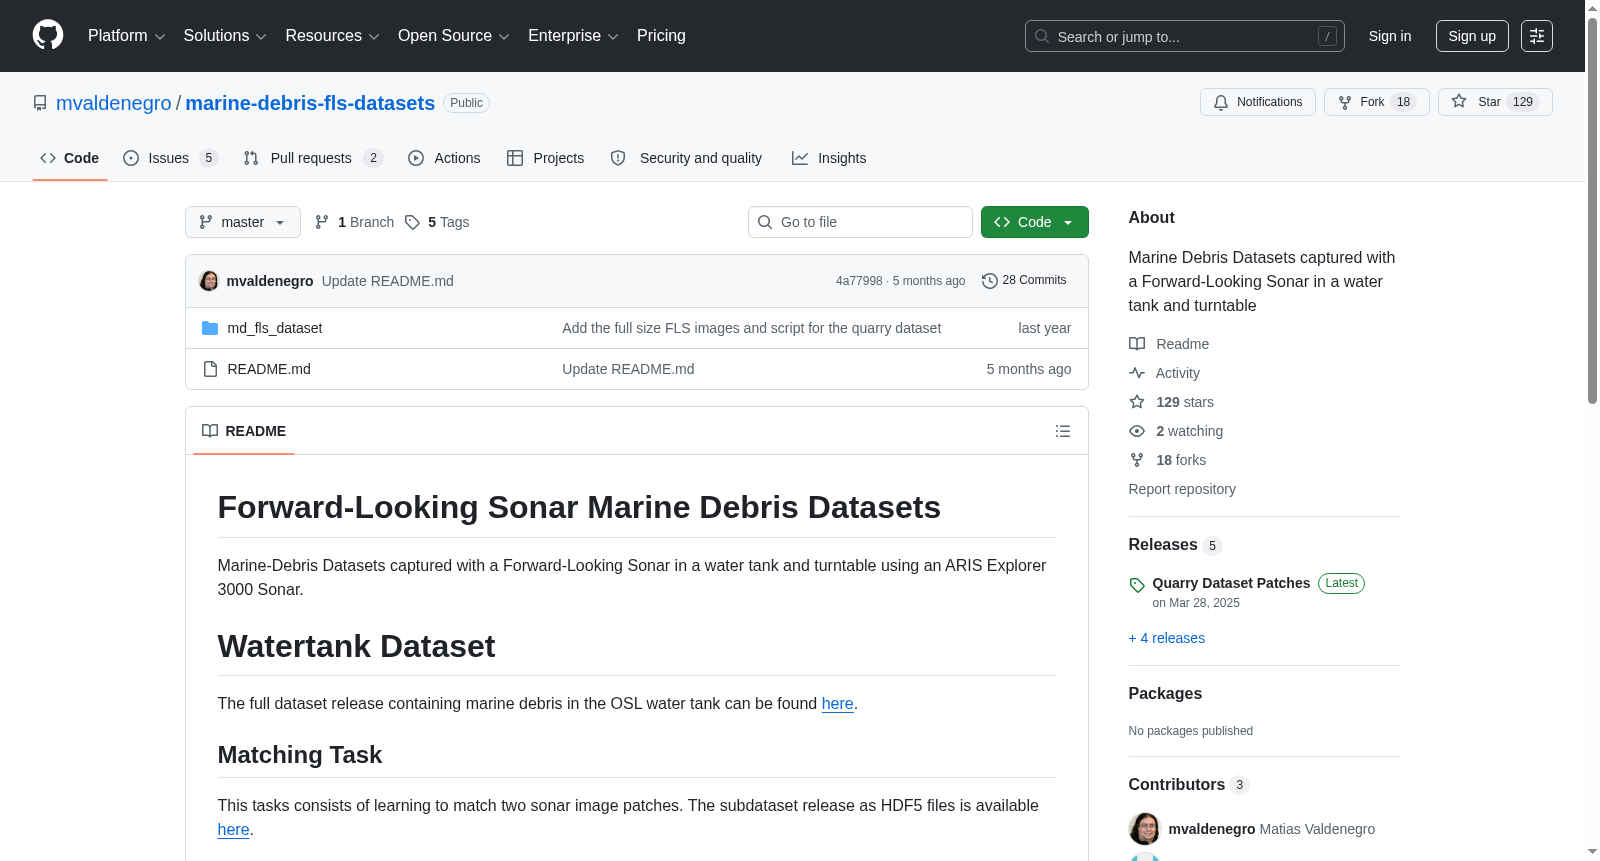
Task: Click the Sign up button
Action: [x=1472, y=36]
